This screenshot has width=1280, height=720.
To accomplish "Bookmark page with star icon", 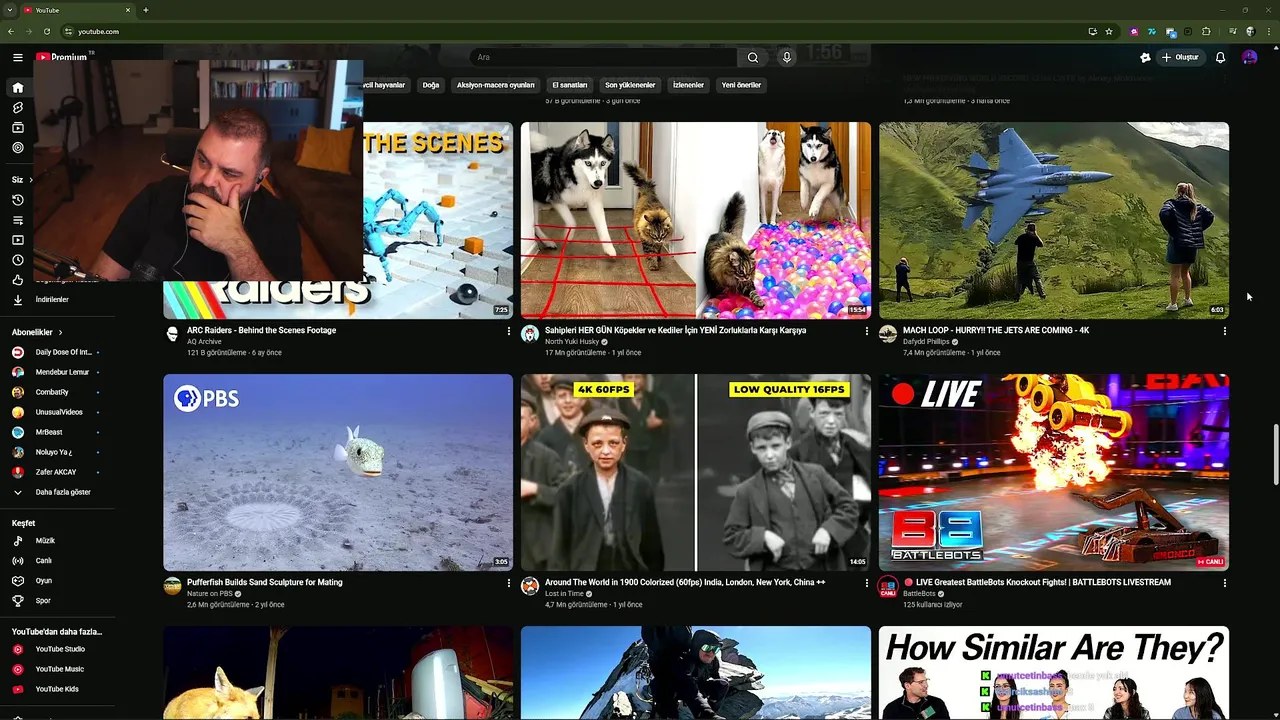I will [1109, 31].
